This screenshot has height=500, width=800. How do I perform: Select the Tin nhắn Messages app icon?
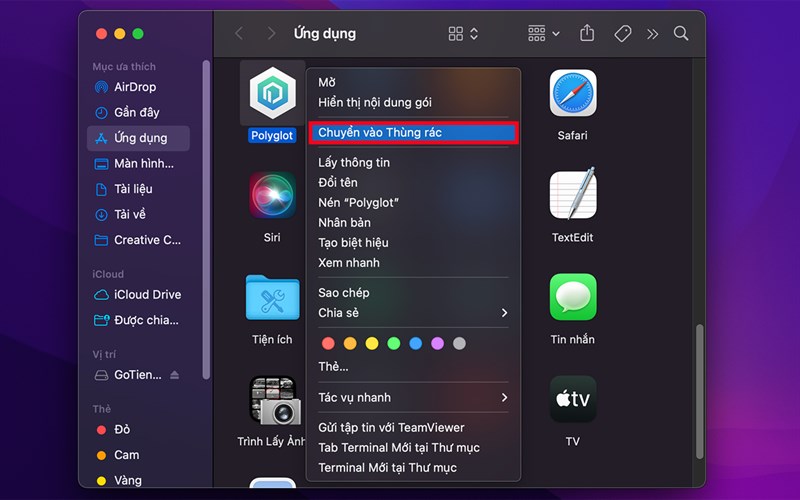(x=573, y=297)
